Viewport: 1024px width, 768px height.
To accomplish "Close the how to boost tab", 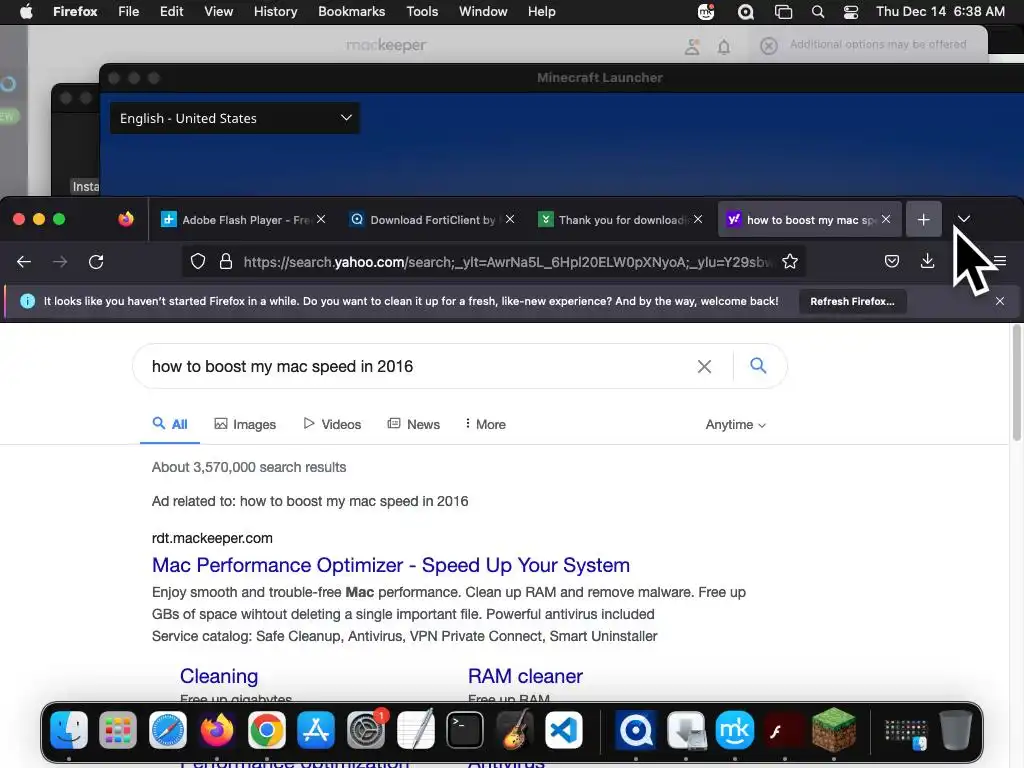I will click(x=886, y=219).
